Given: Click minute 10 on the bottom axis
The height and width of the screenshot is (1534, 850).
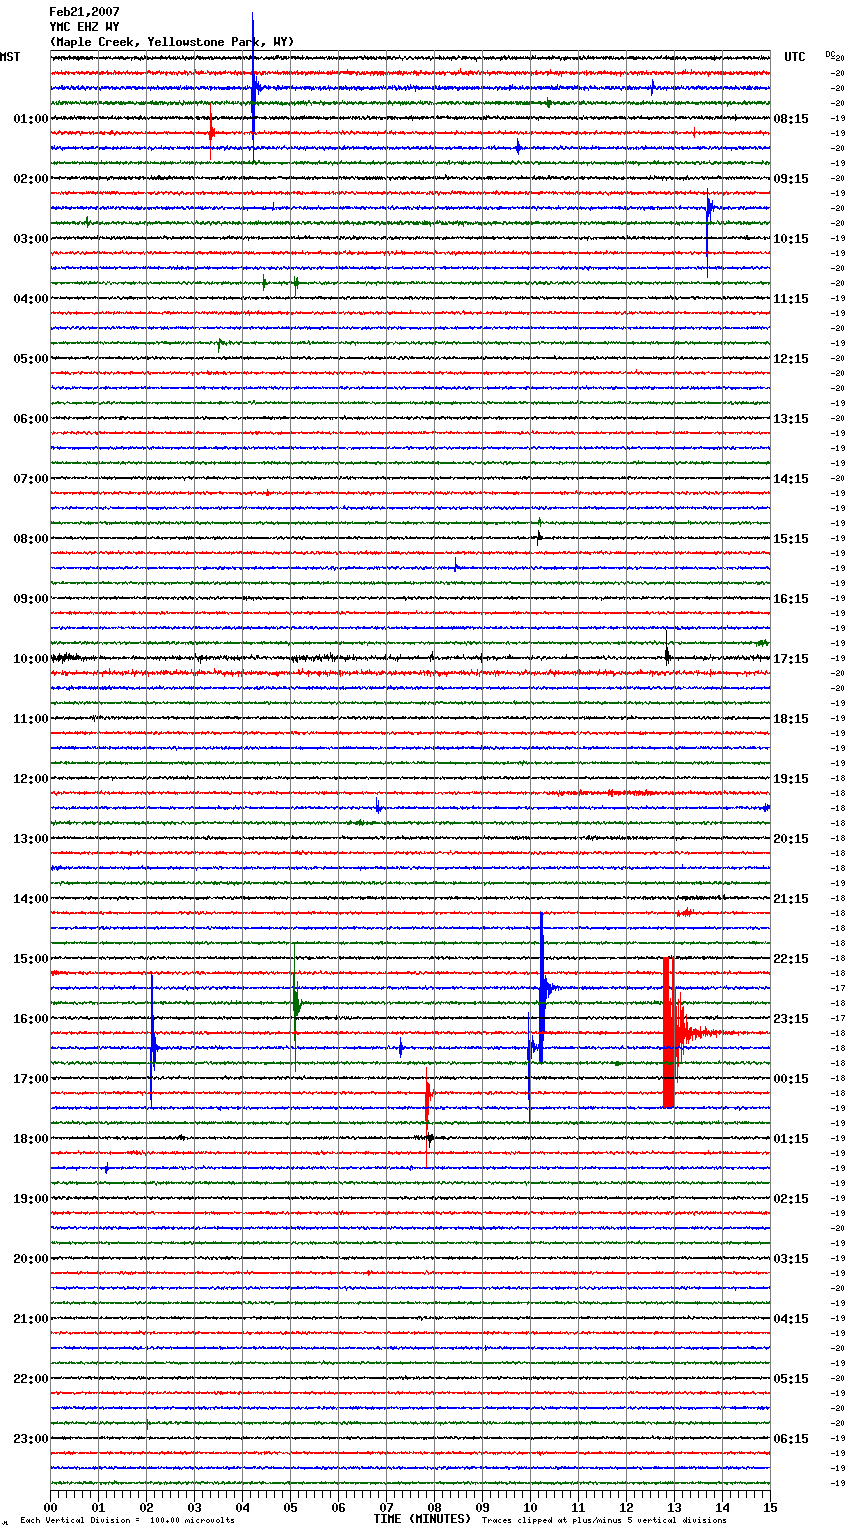Looking at the screenshot, I should click(x=530, y=1507).
